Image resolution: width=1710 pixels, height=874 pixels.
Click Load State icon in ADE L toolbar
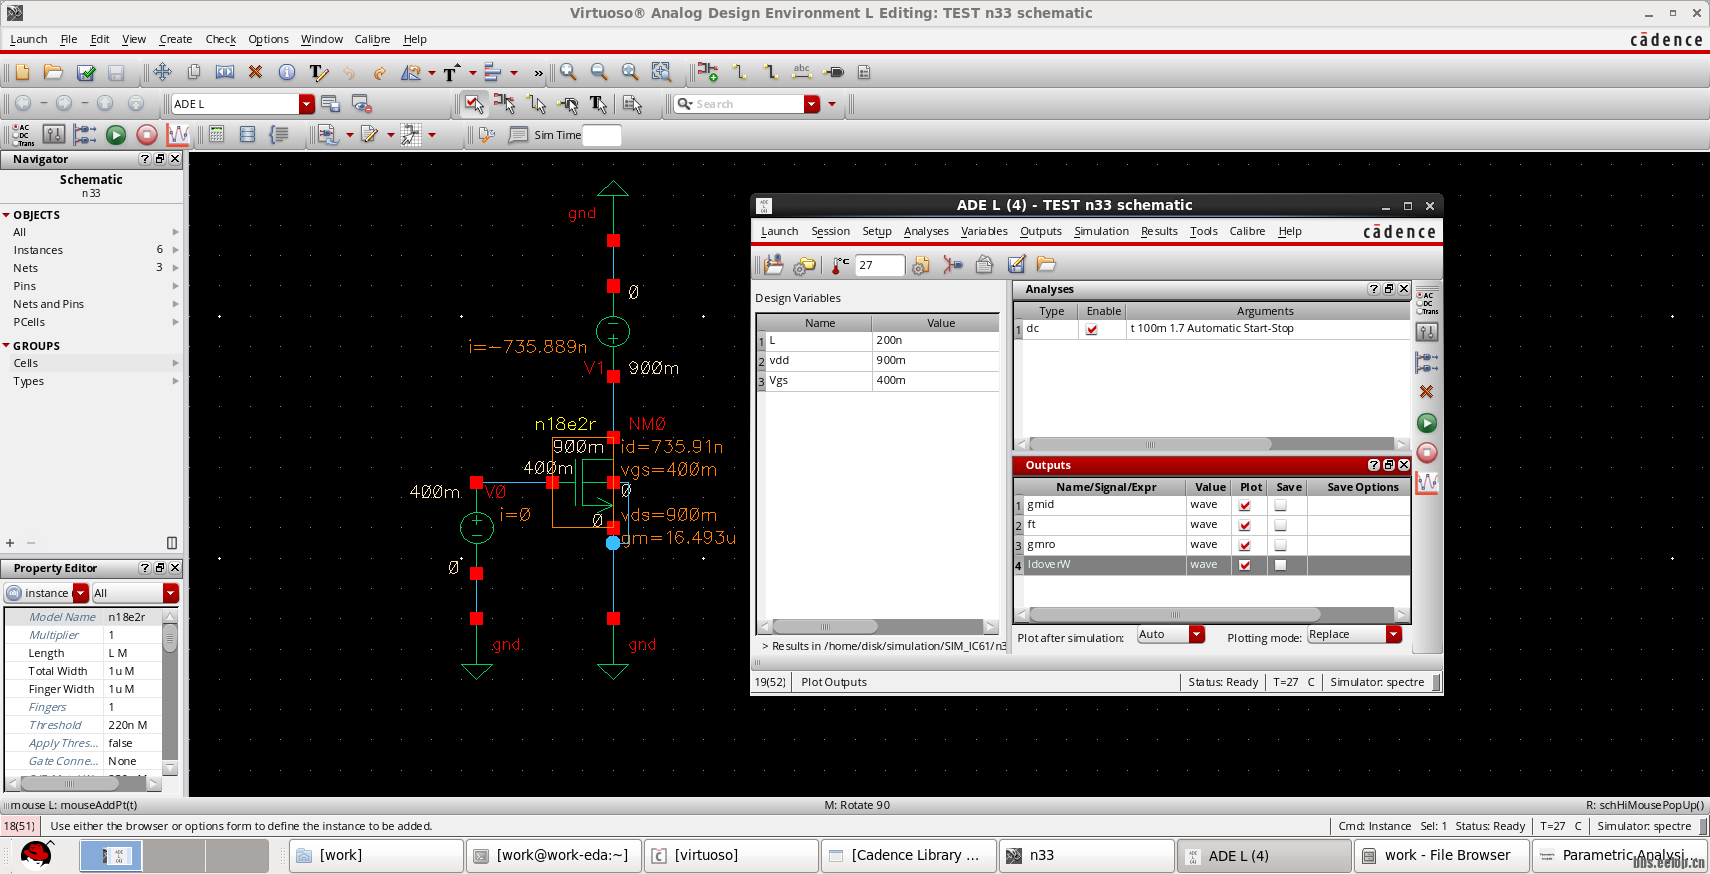click(1046, 264)
